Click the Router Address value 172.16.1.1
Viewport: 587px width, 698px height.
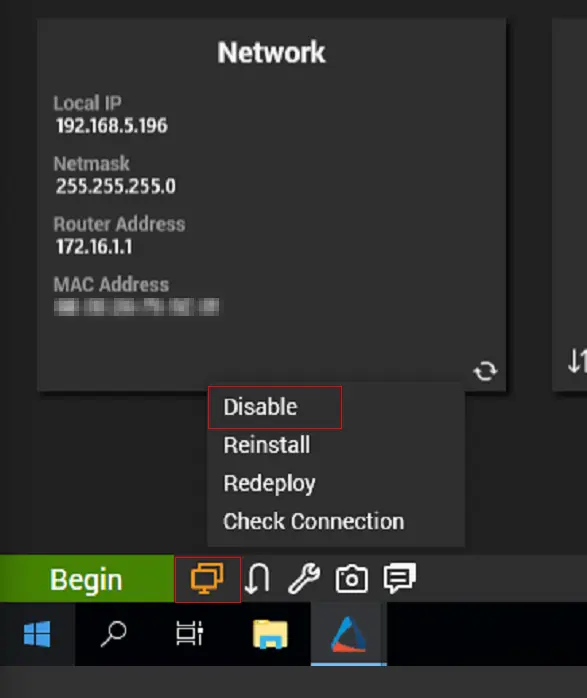(x=94, y=247)
